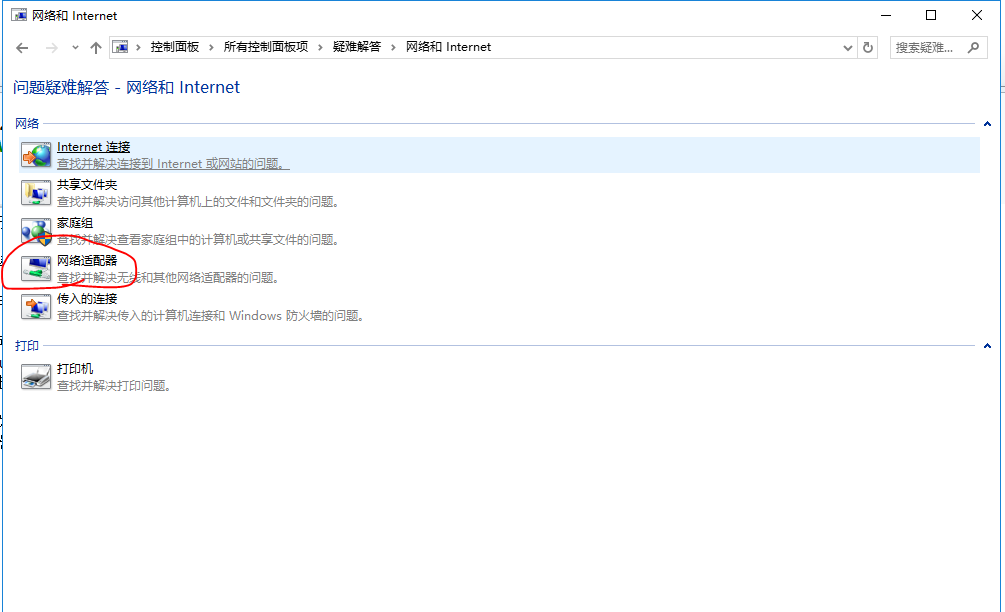Open the address bar dropdown arrow
The width and height of the screenshot is (1005, 612).
click(847, 46)
